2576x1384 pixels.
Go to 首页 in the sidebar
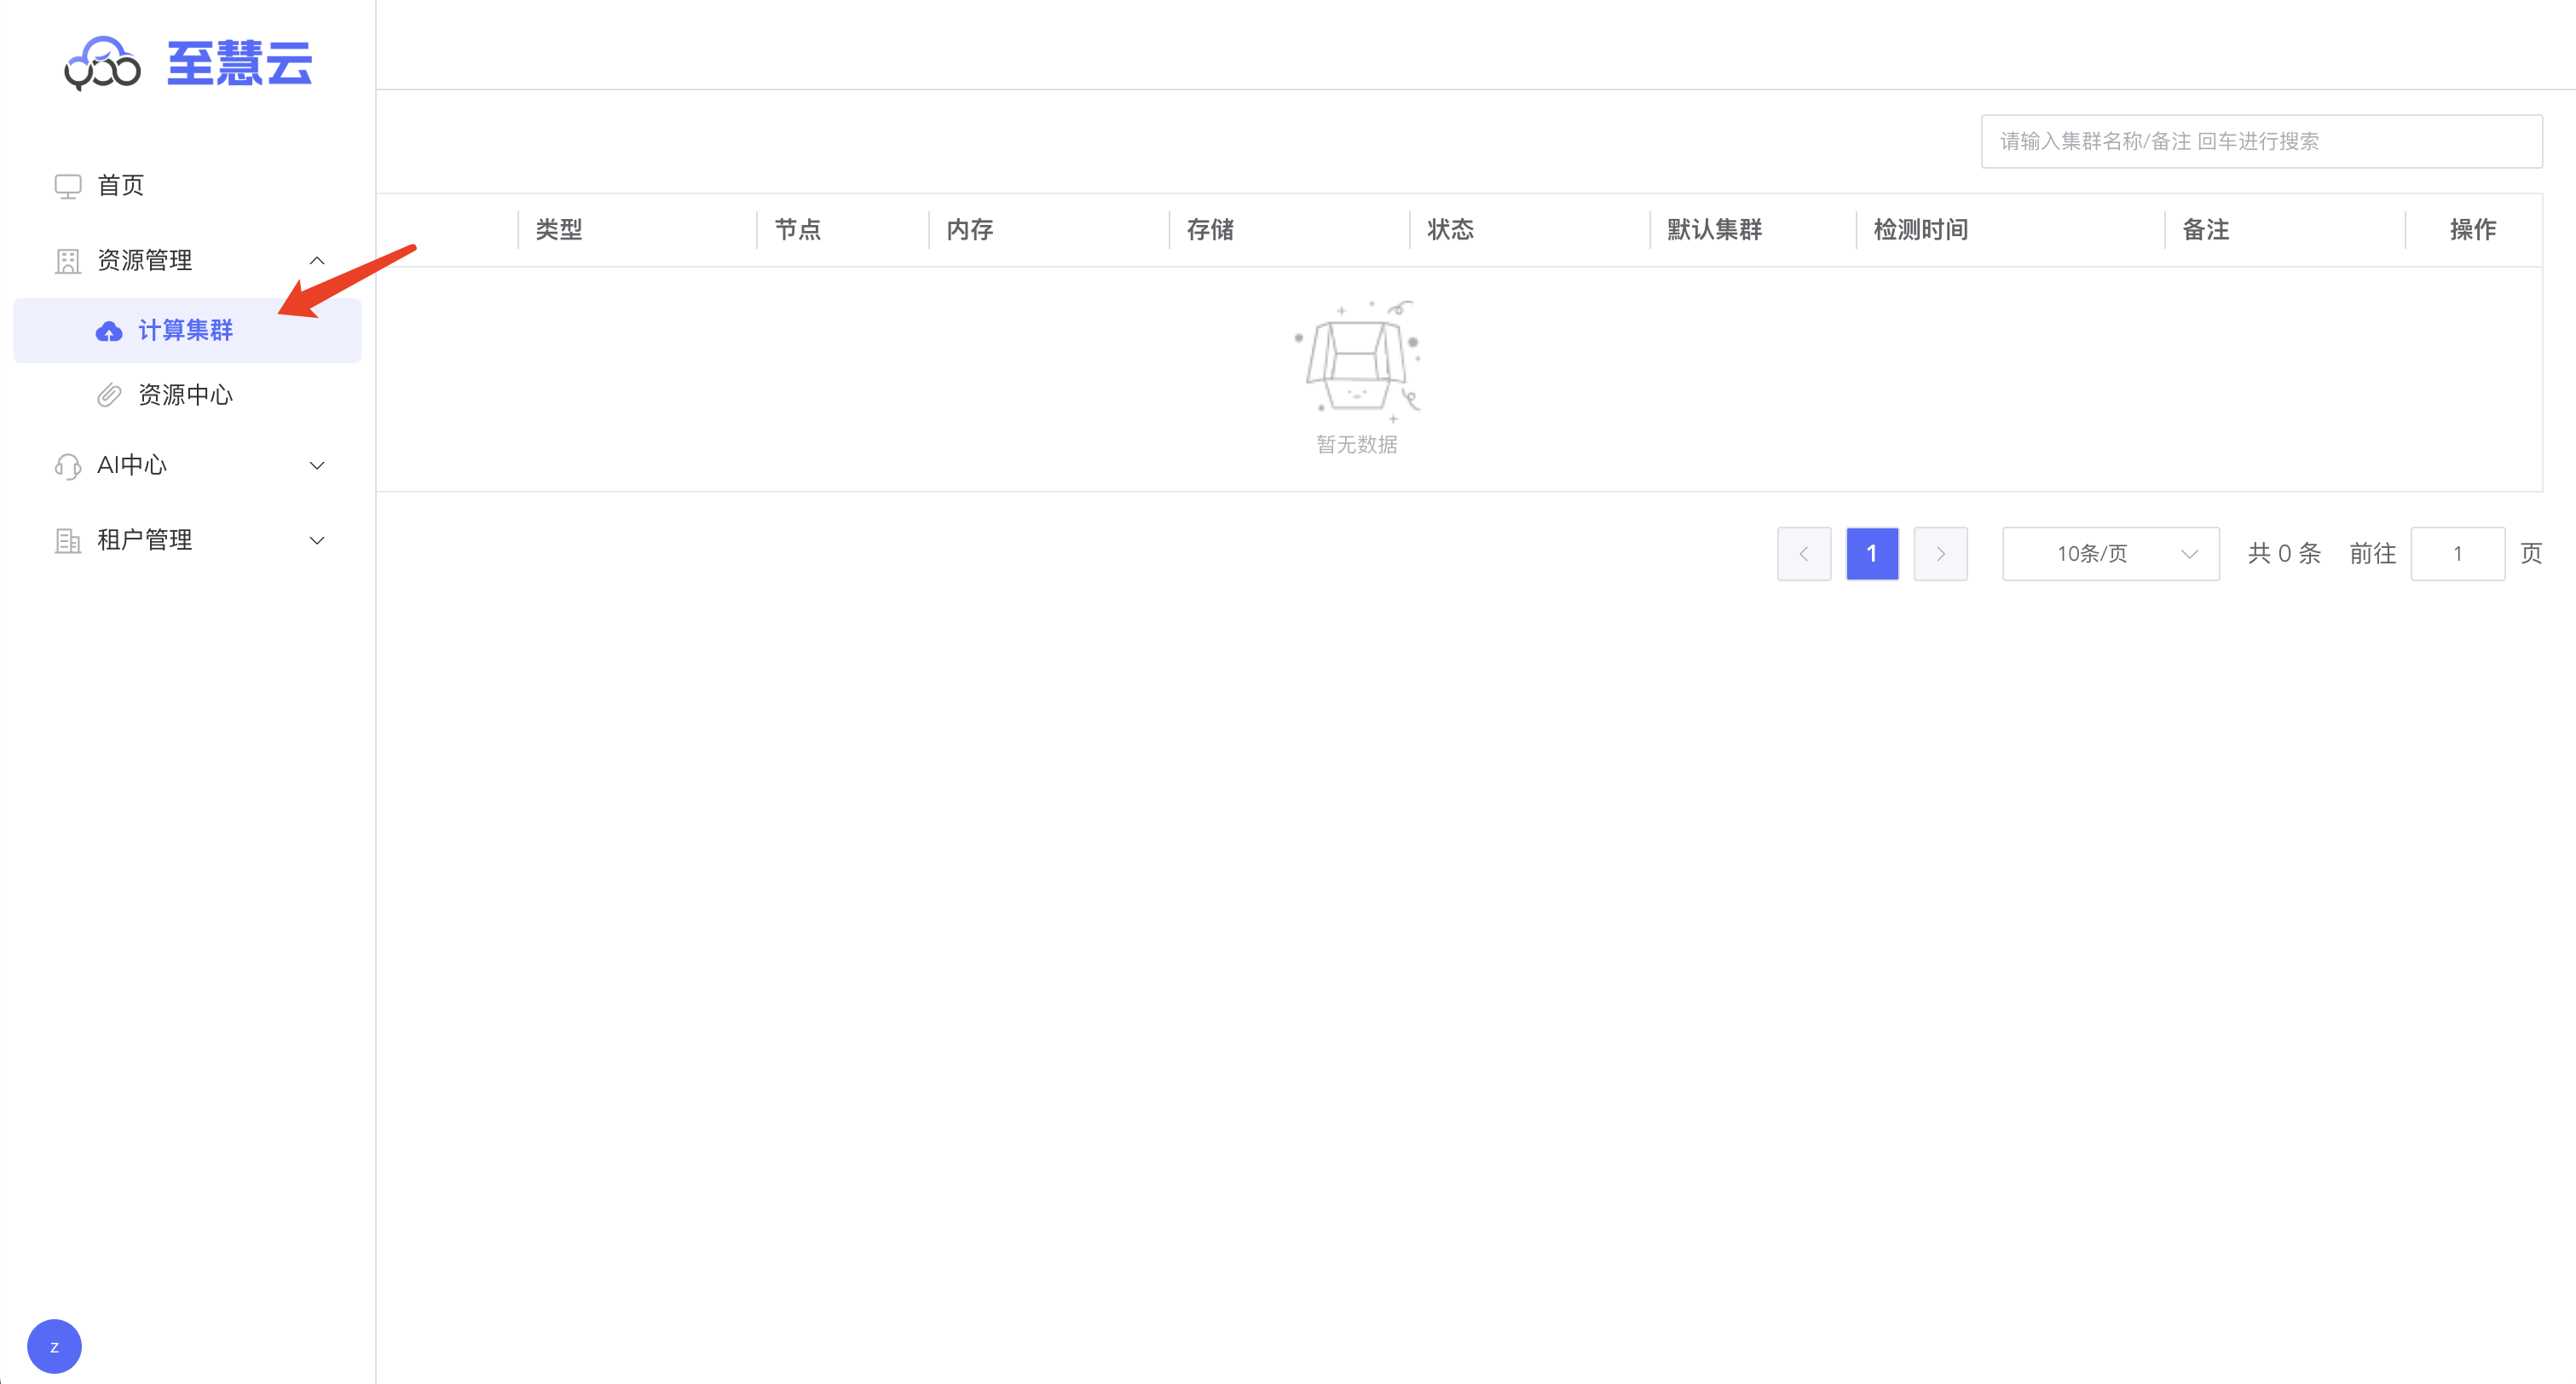121,186
